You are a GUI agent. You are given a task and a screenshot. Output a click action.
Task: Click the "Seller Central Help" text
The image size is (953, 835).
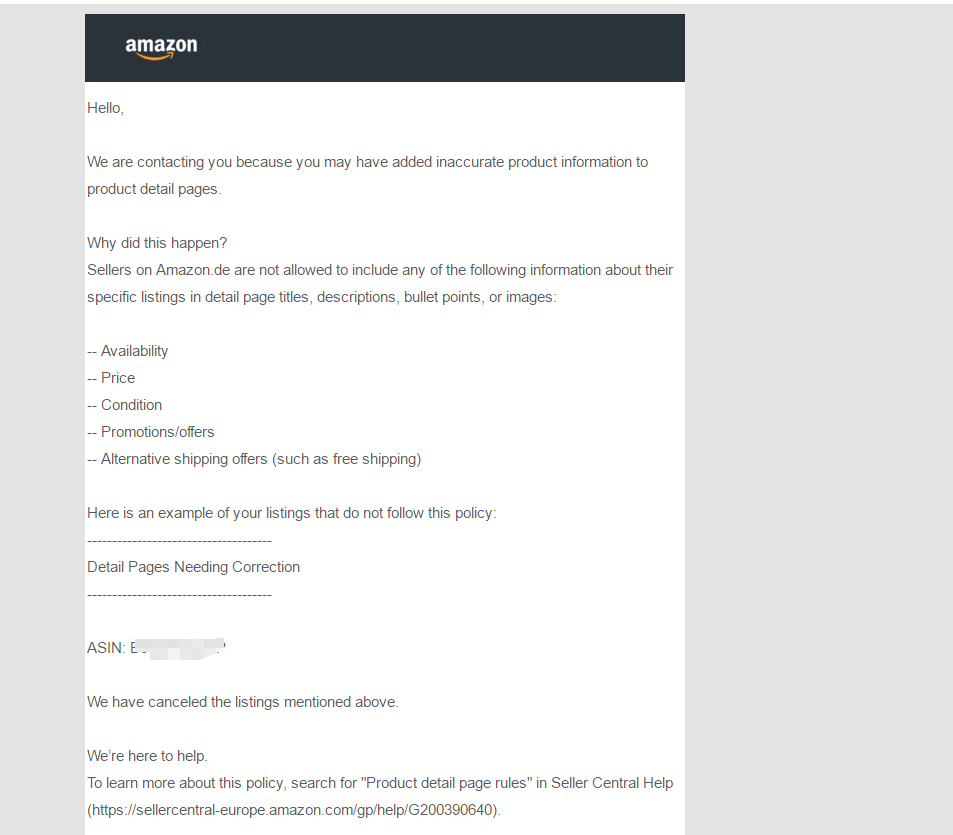coord(612,783)
